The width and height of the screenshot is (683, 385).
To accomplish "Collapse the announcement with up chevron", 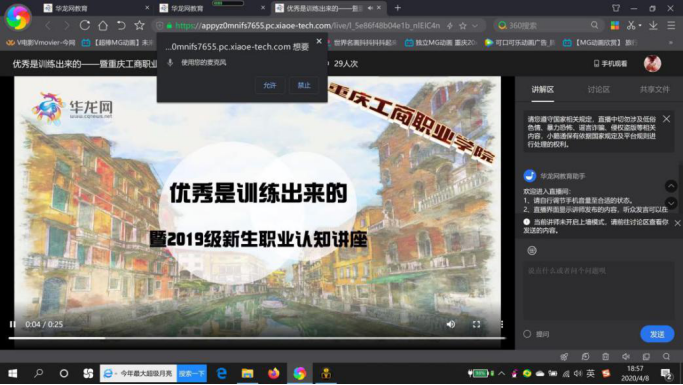I will pos(671,186).
